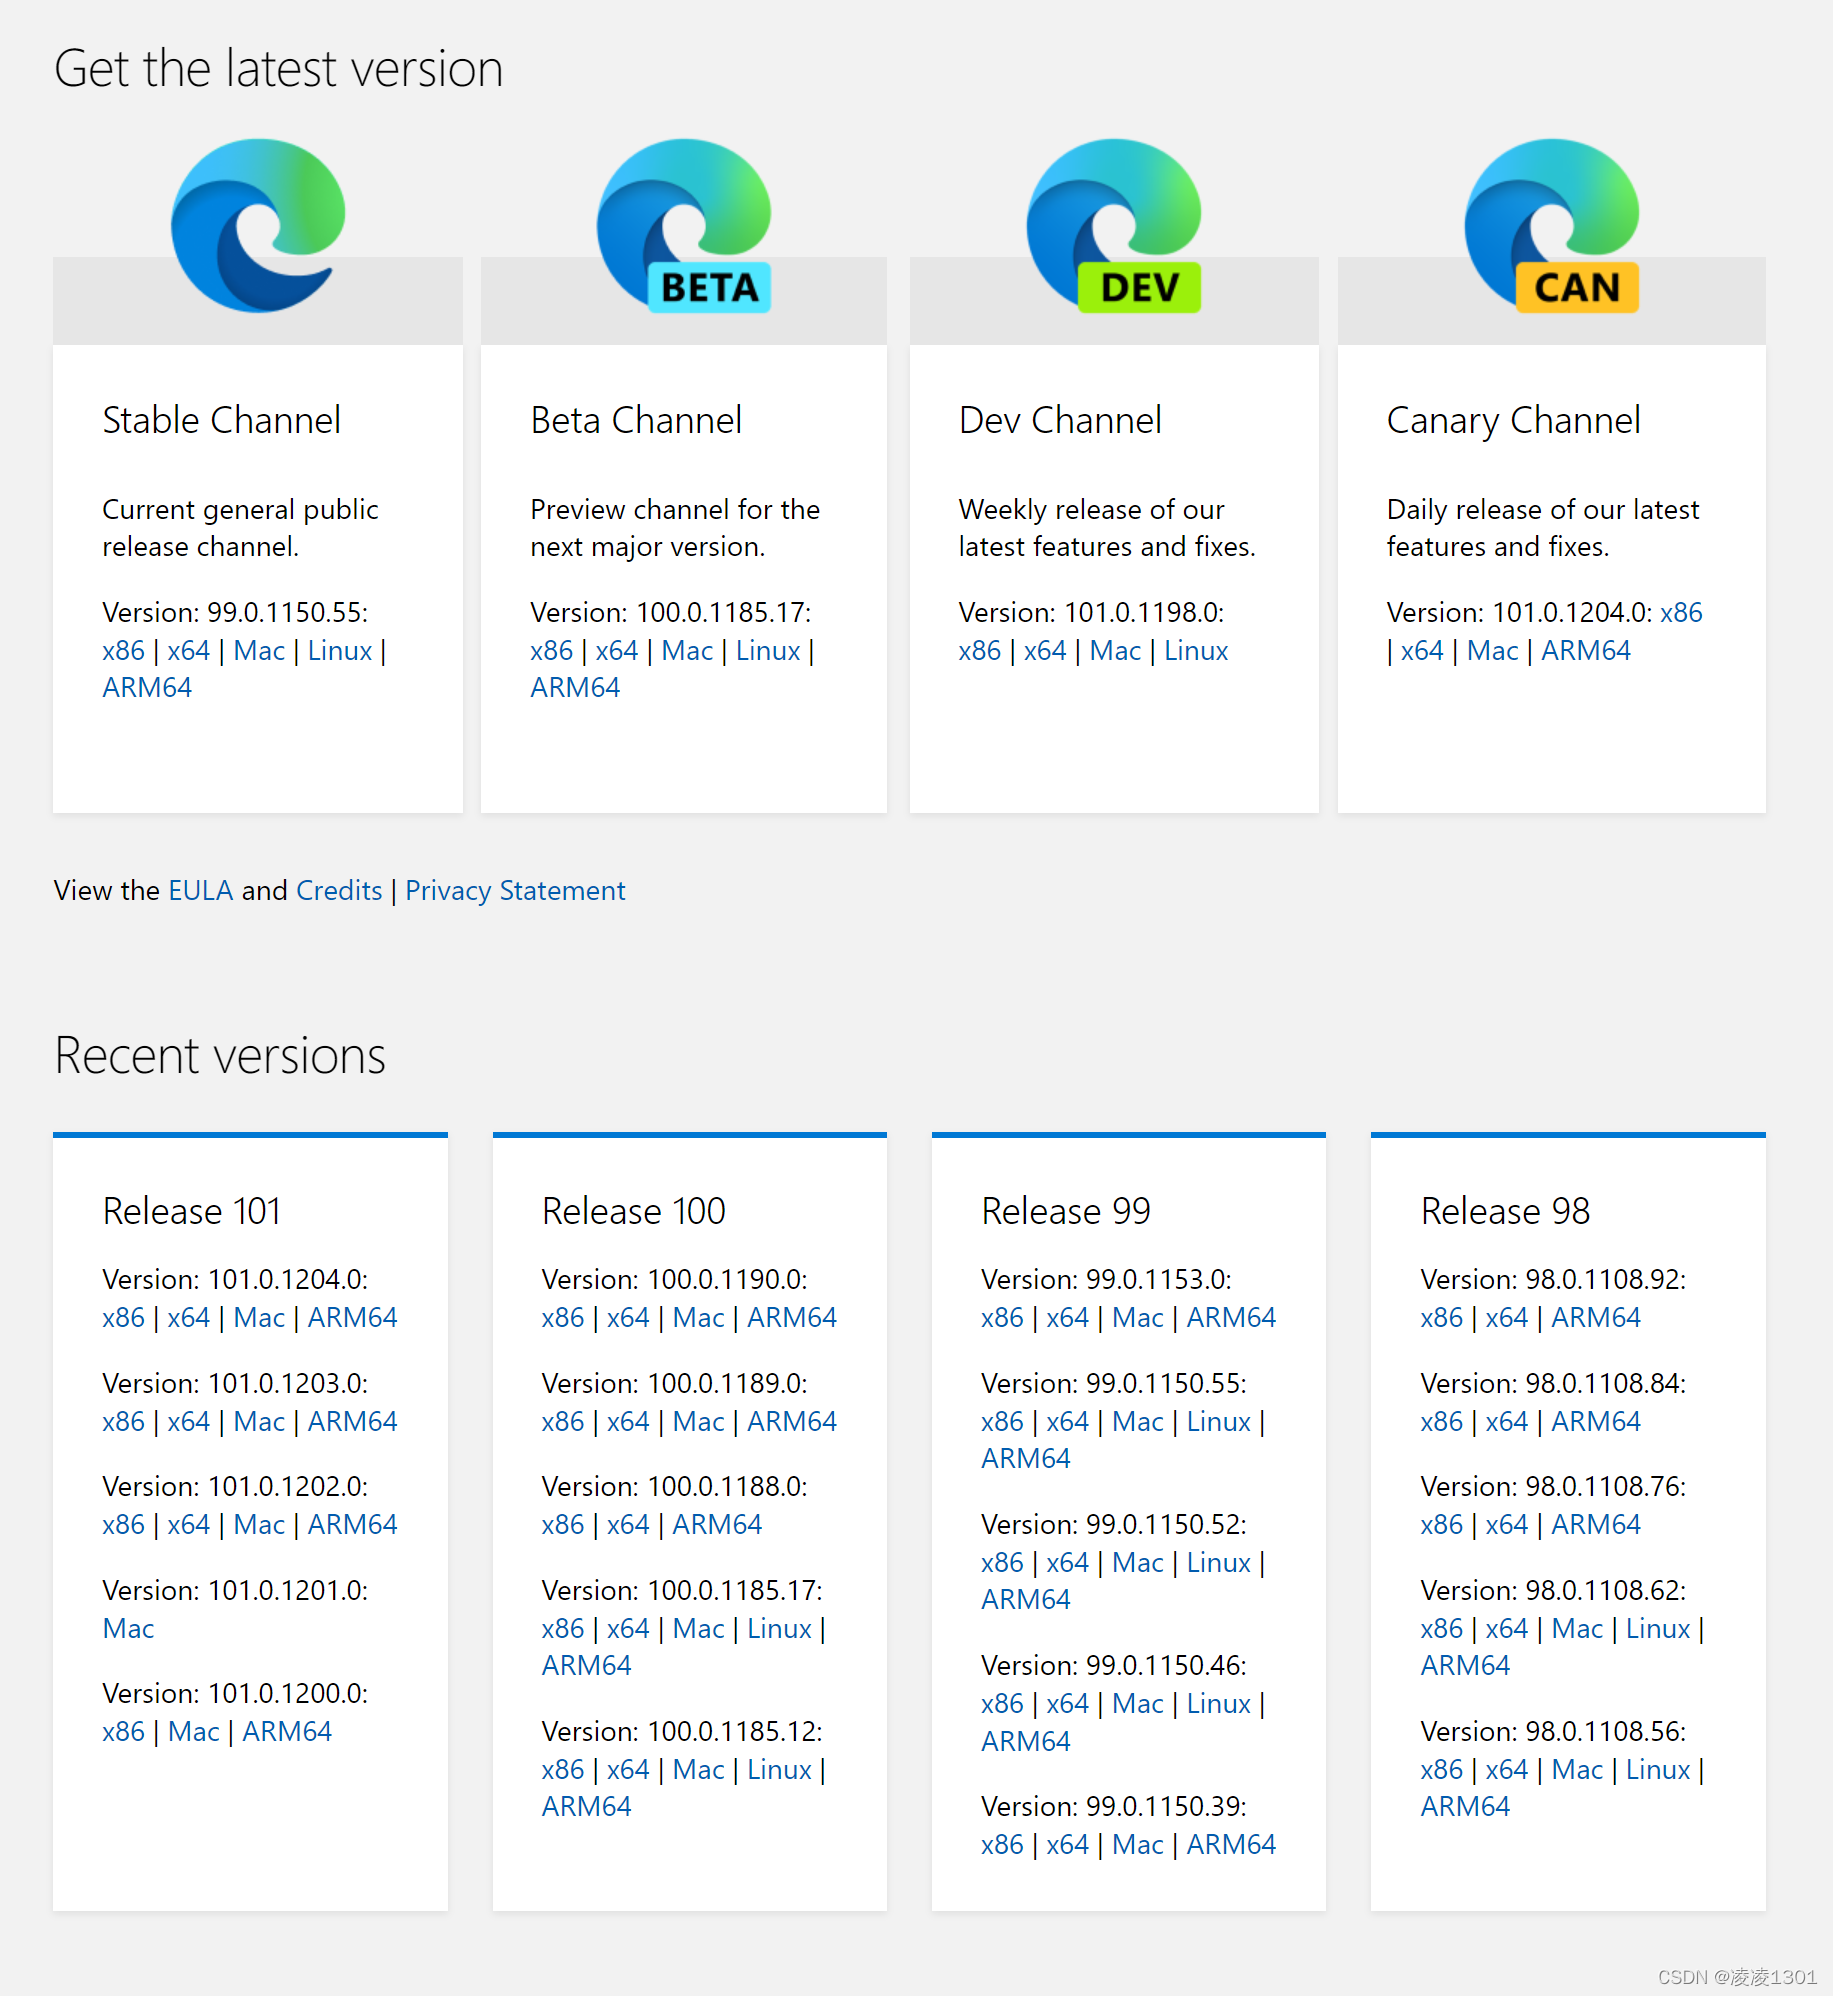This screenshot has width=1833, height=1996.
Task: Select the 'Dev Channel' card title
Action: tap(1060, 420)
